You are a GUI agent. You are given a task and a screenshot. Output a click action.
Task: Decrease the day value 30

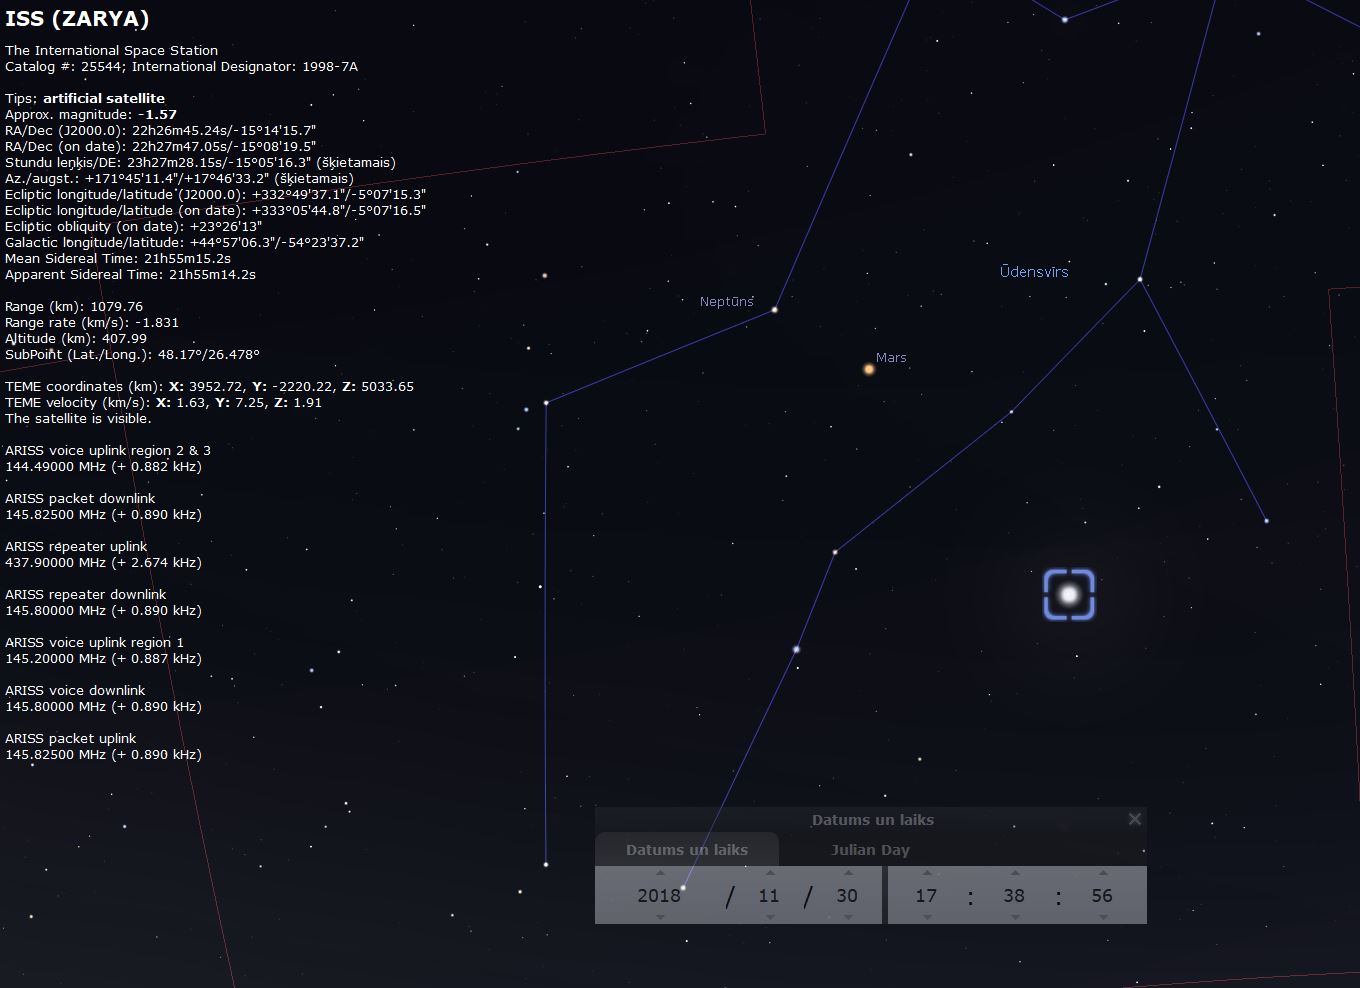[x=847, y=917]
